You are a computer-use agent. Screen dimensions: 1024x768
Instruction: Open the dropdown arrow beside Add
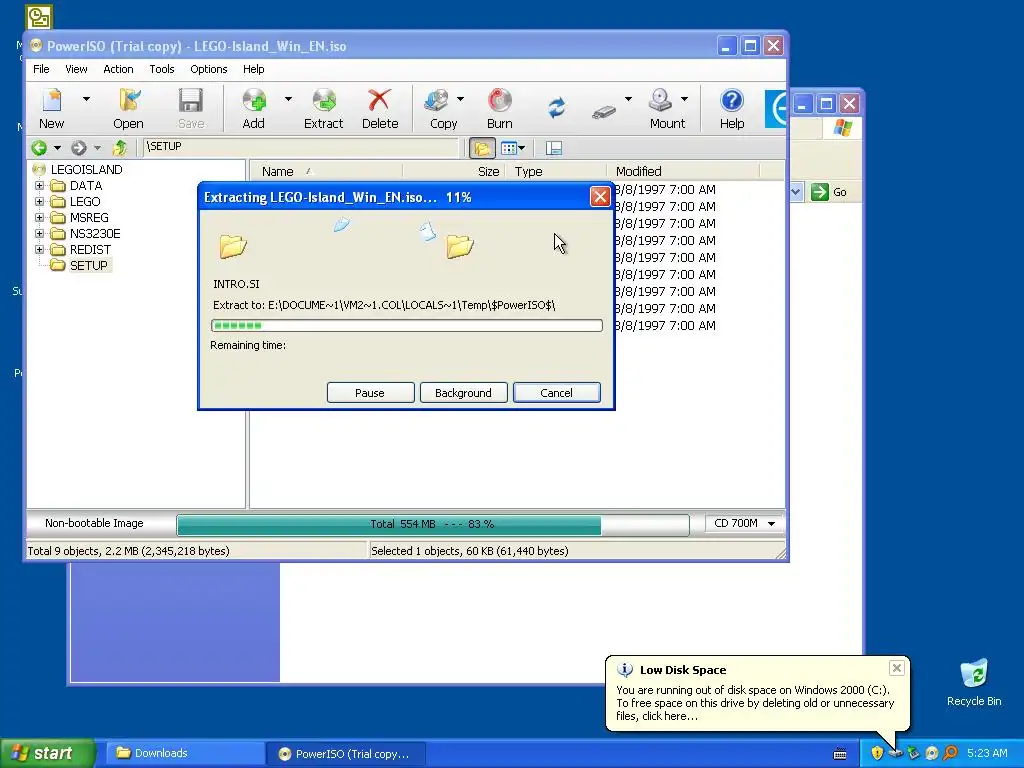[288, 99]
